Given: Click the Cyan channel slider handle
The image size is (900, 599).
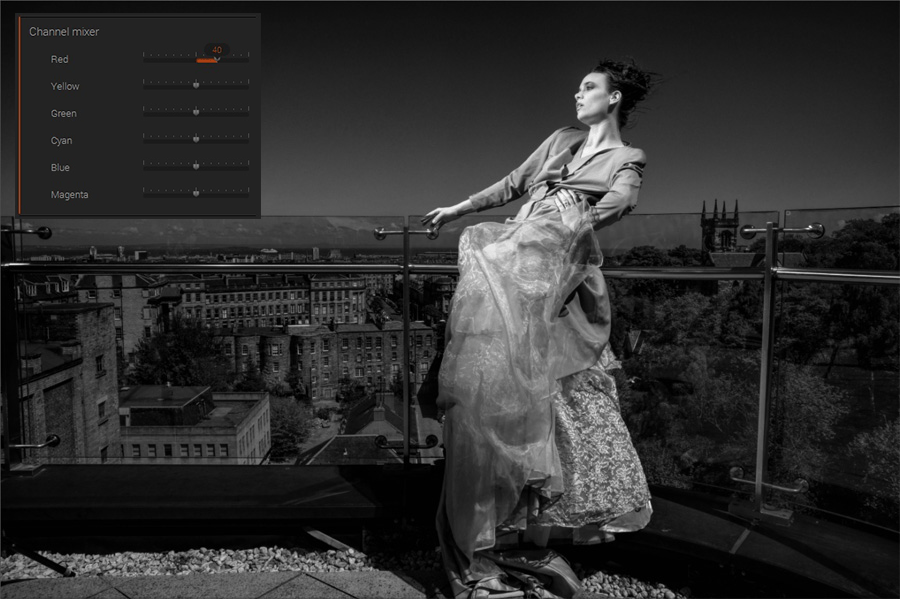Looking at the screenshot, I should [x=196, y=139].
